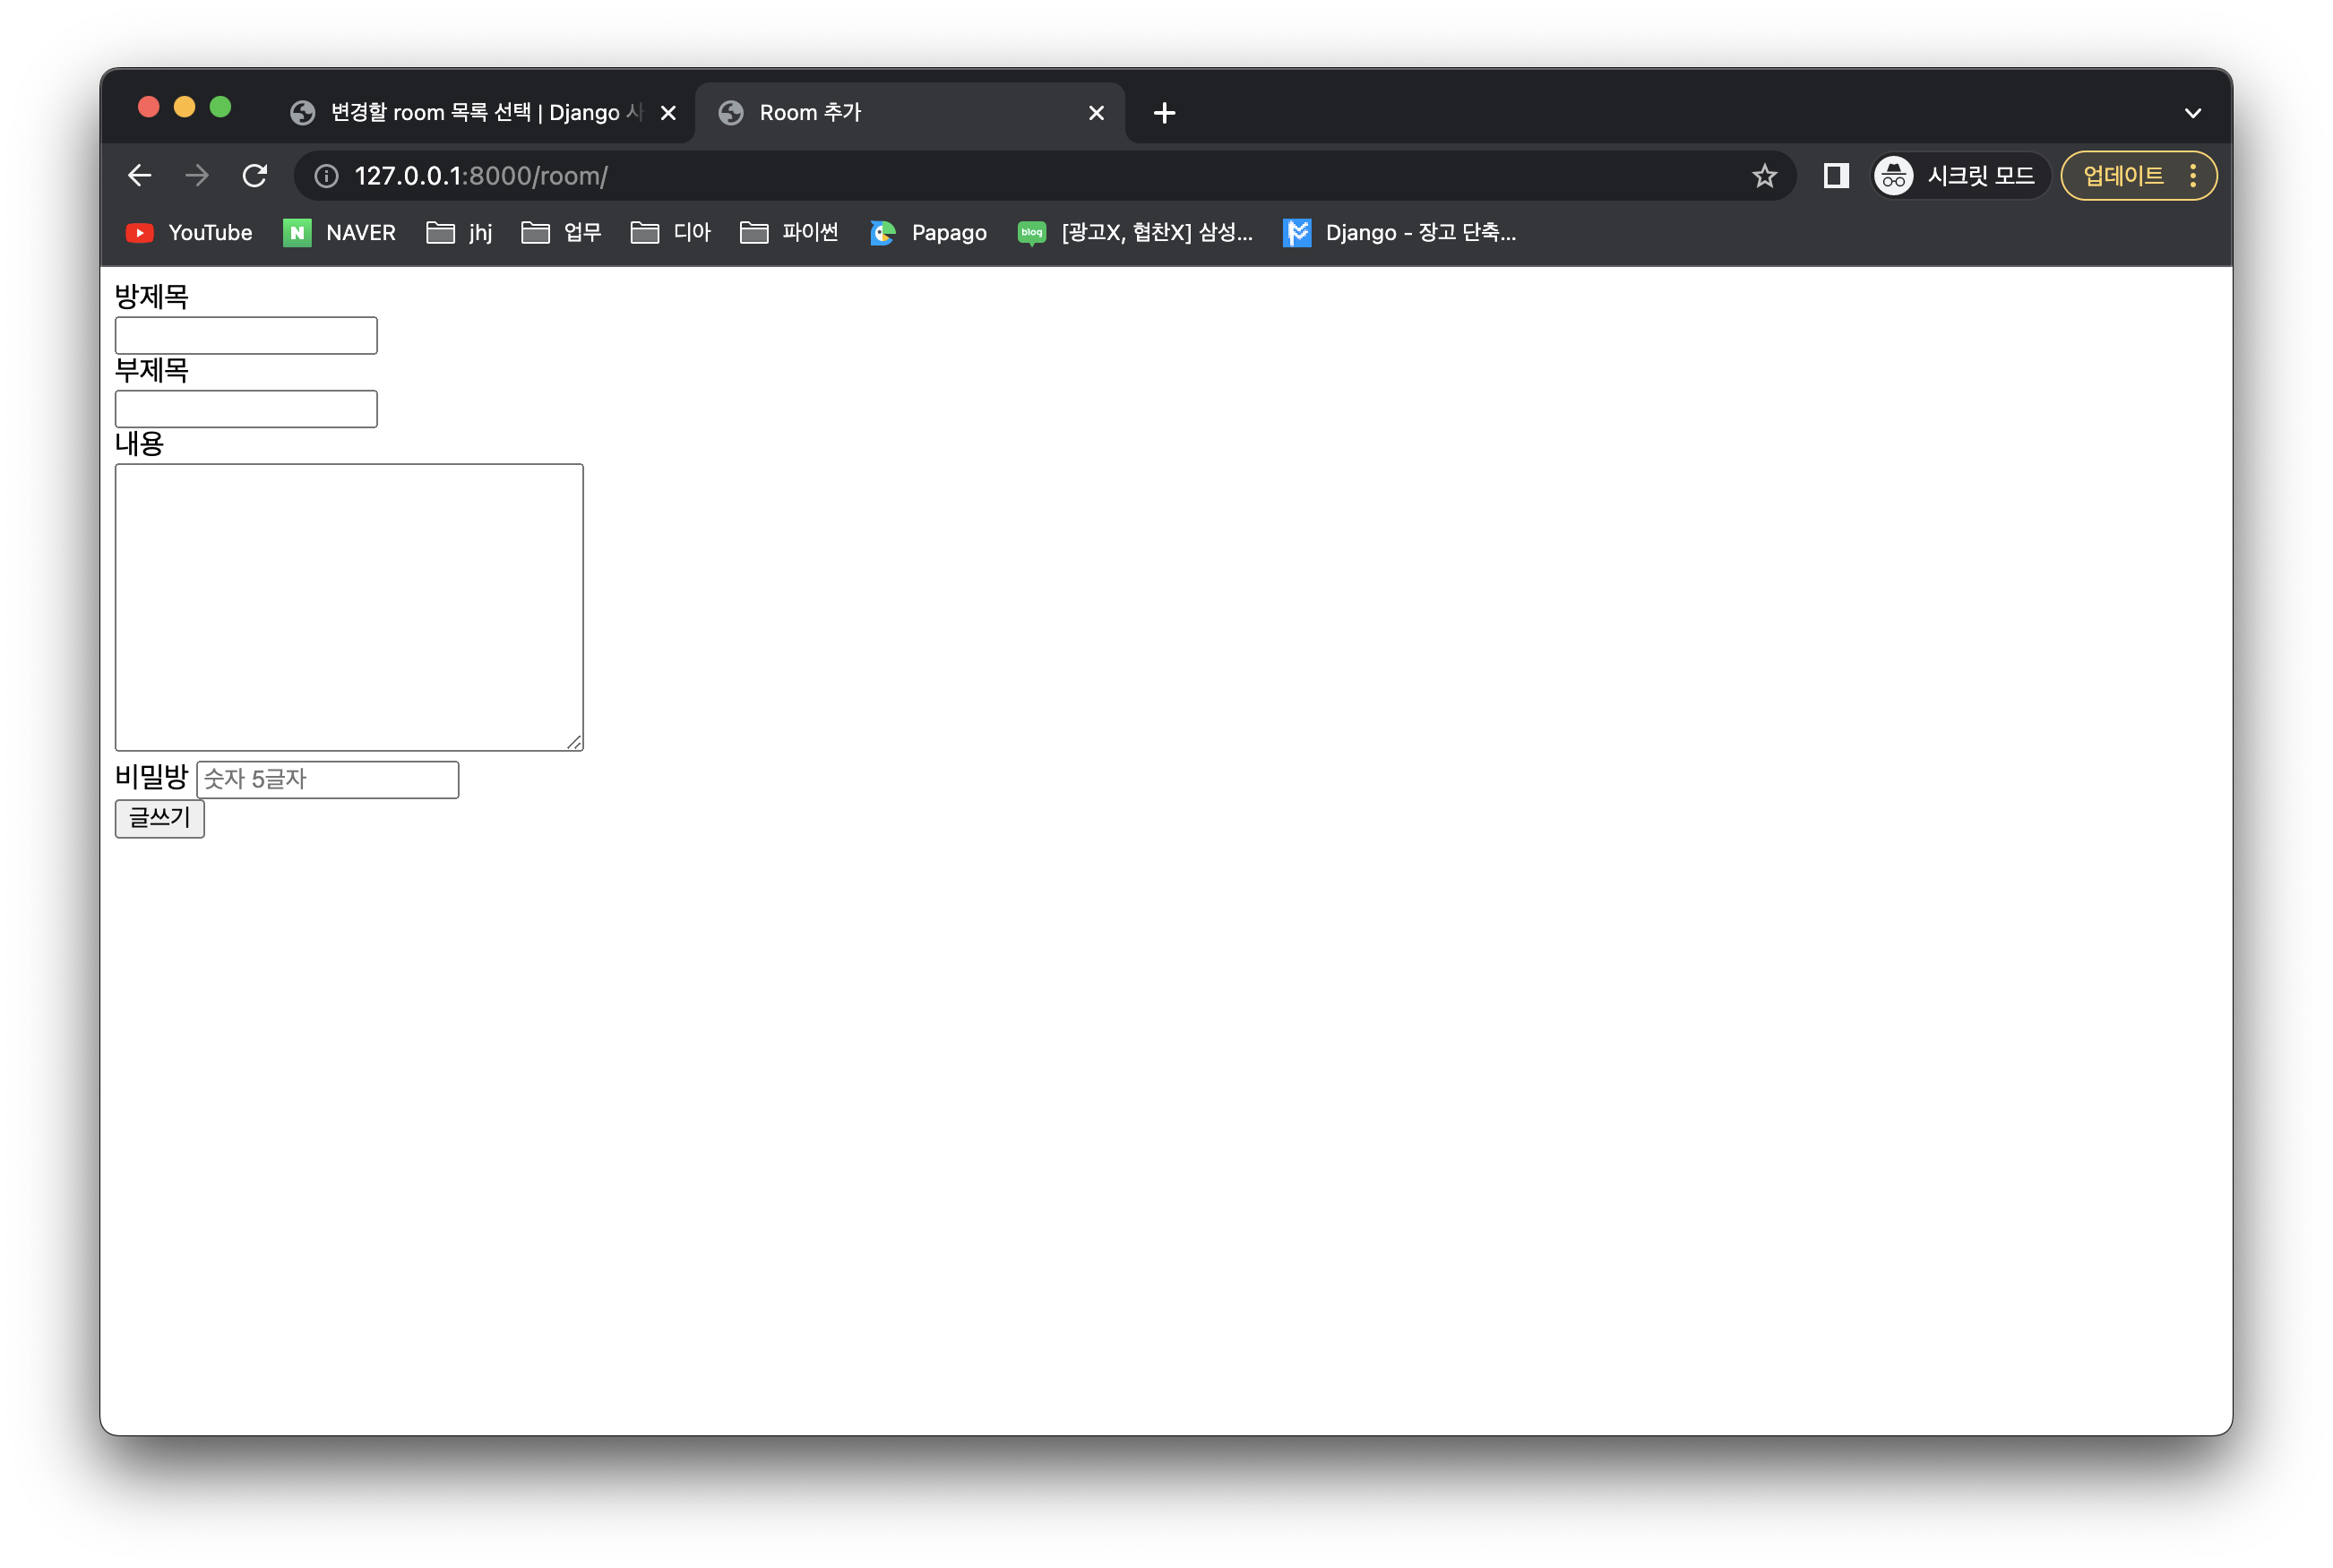Viewport: 2333px width, 1568px height.
Task: Open a new tab with plus button
Action: pyautogui.click(x=1164, y=113)
